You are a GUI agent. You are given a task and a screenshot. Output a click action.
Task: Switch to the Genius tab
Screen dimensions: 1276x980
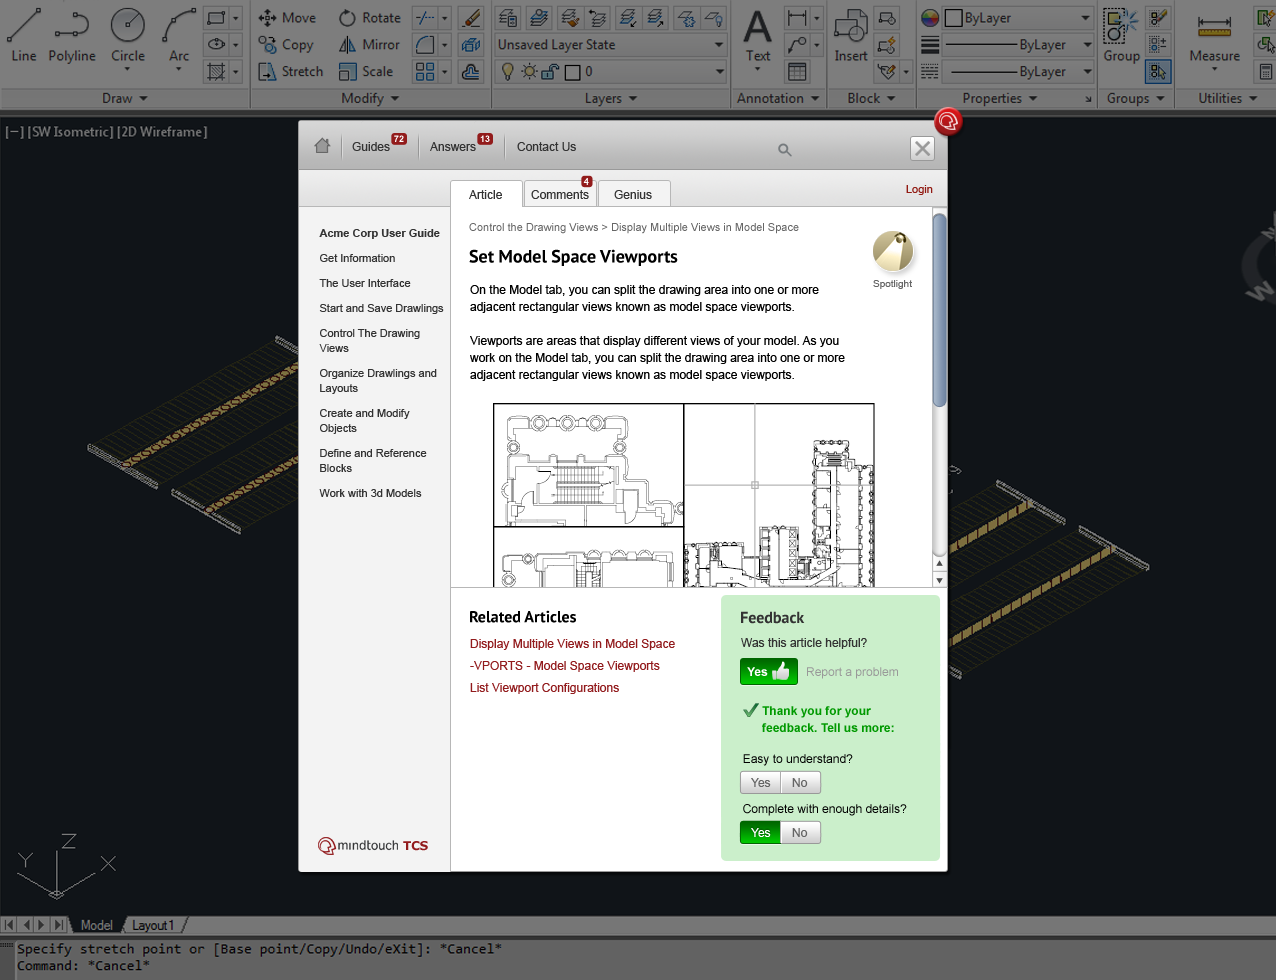(633, 194)
